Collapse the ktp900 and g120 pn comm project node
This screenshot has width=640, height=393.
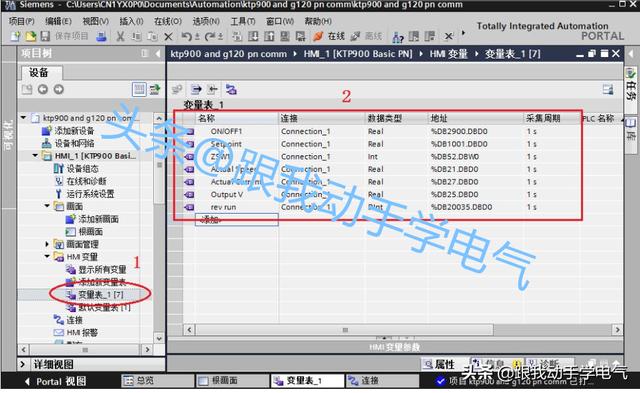tap(24, 118)
